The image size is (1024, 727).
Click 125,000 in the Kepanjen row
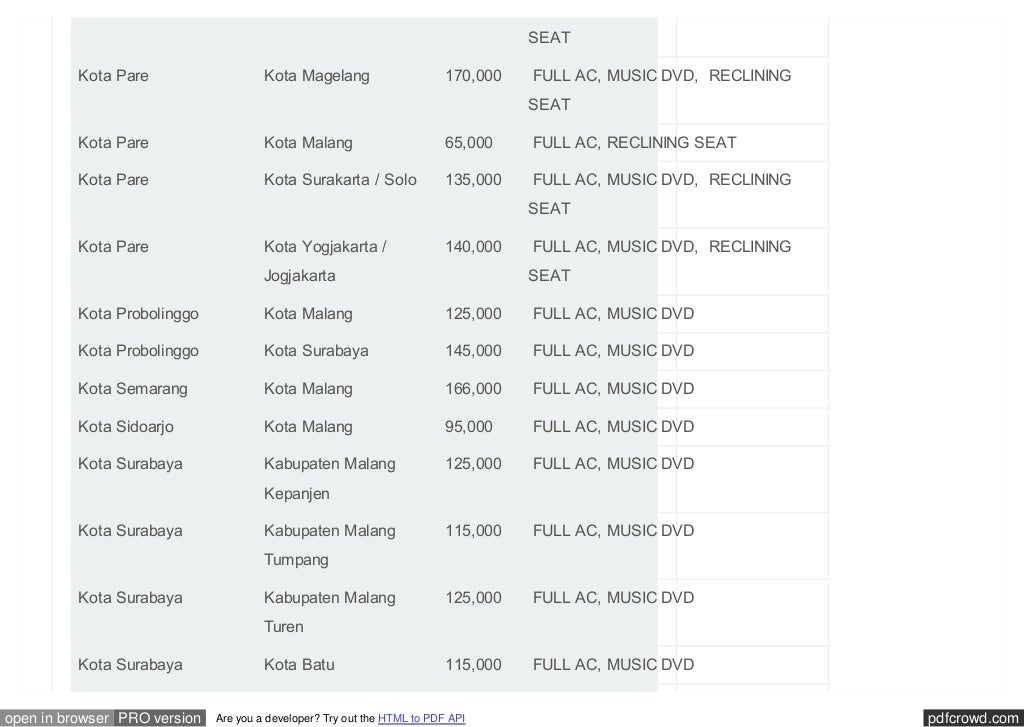tap(473, 464)
